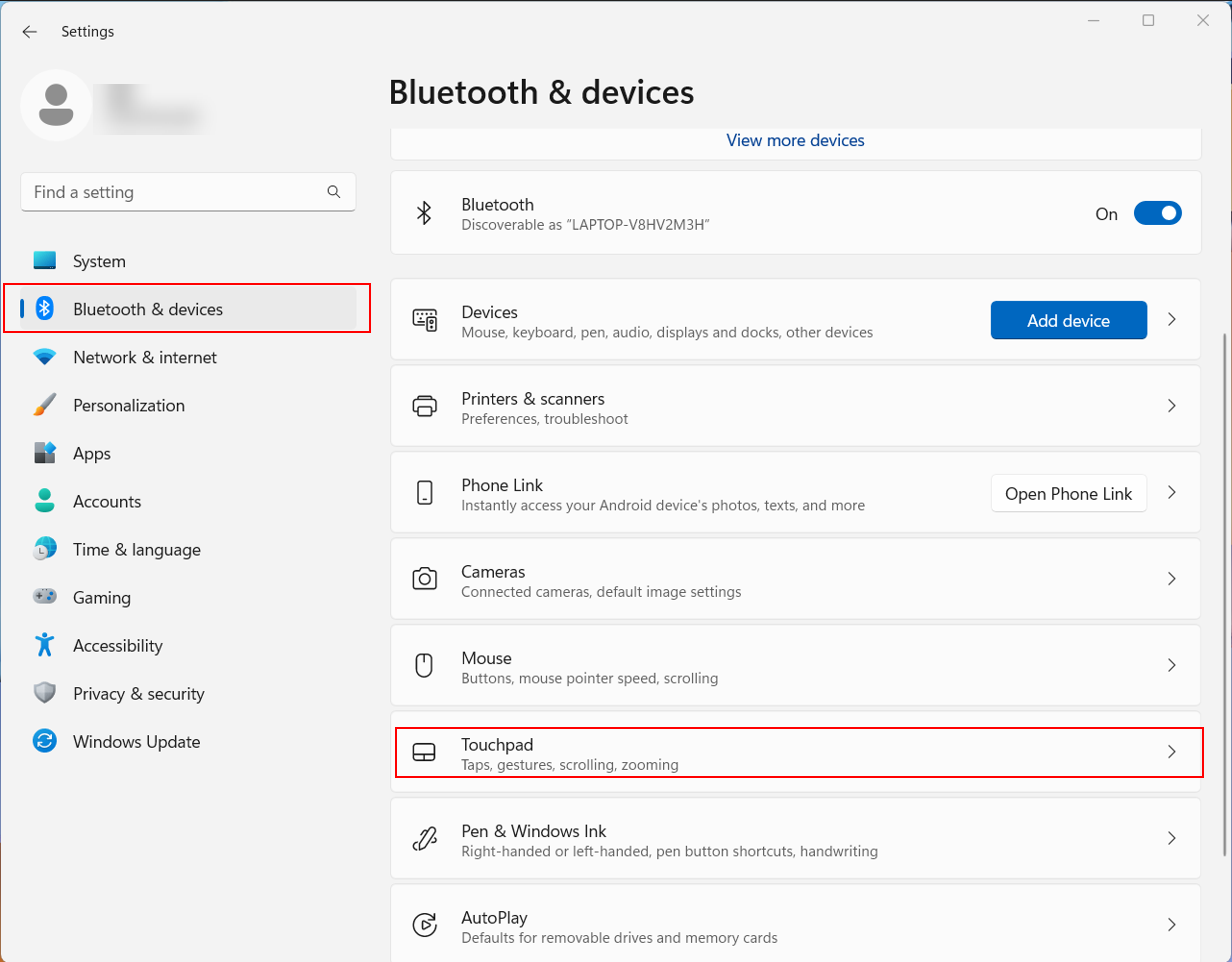This screenshot has height=962, width=1232.
Task: Click the Open Phone Link button
Action: 1068,493
